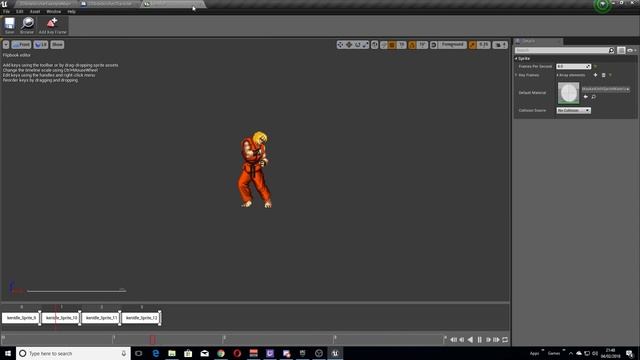Jump to the first frame
The width and height of the screenshot is (640, 360).
point(453,340)
